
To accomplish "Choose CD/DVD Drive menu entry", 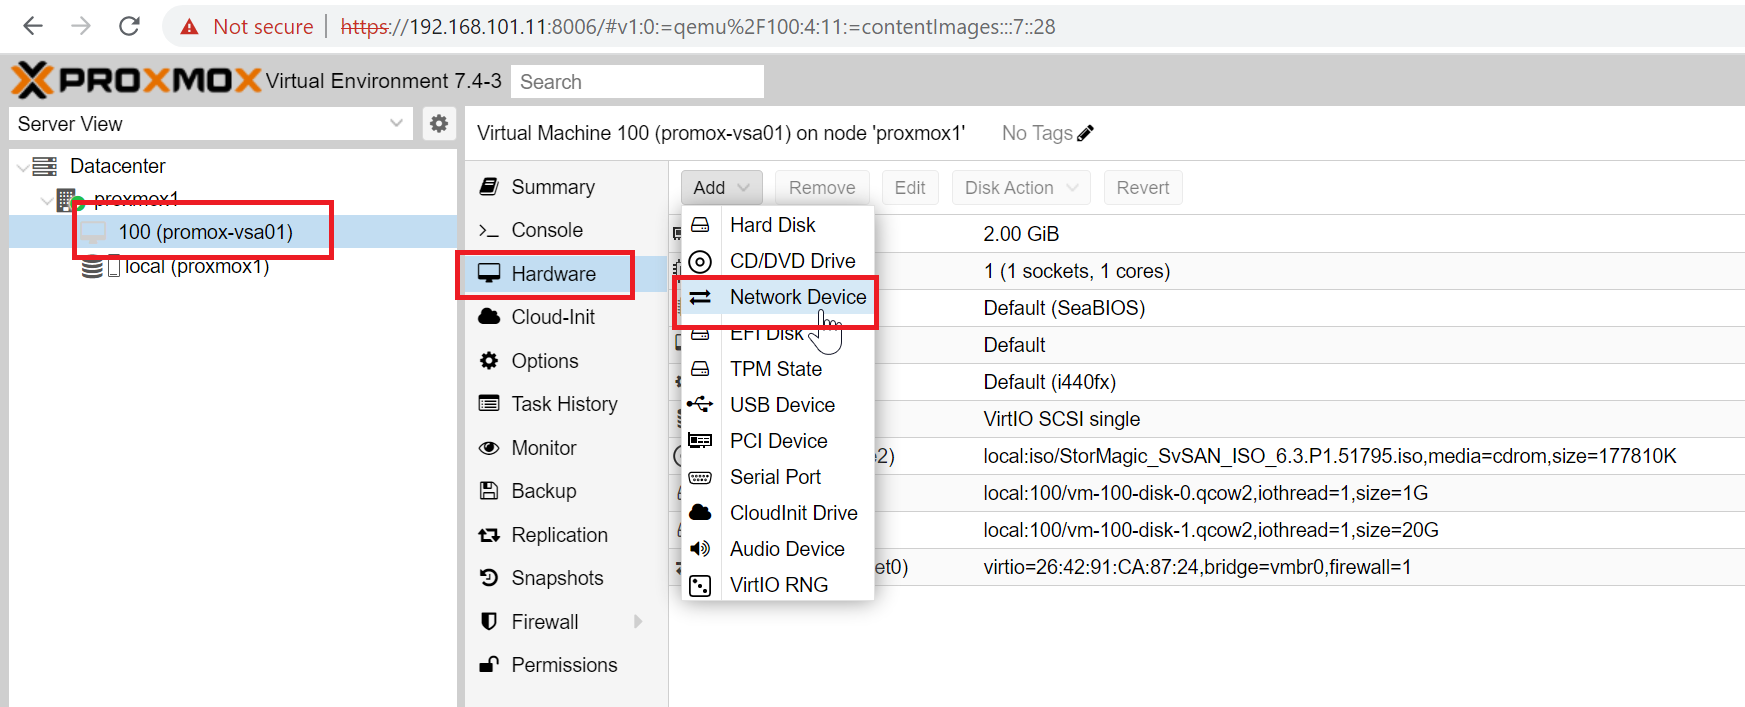I will coord(778,261).
